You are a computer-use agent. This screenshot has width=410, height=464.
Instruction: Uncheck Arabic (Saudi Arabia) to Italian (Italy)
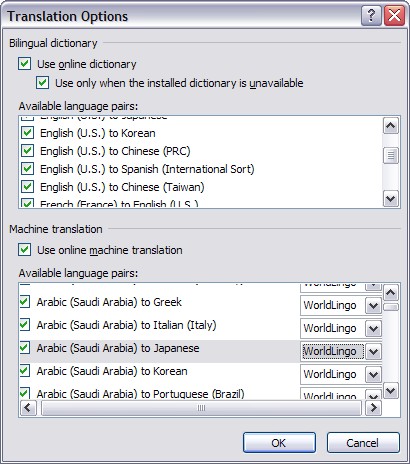25,325
